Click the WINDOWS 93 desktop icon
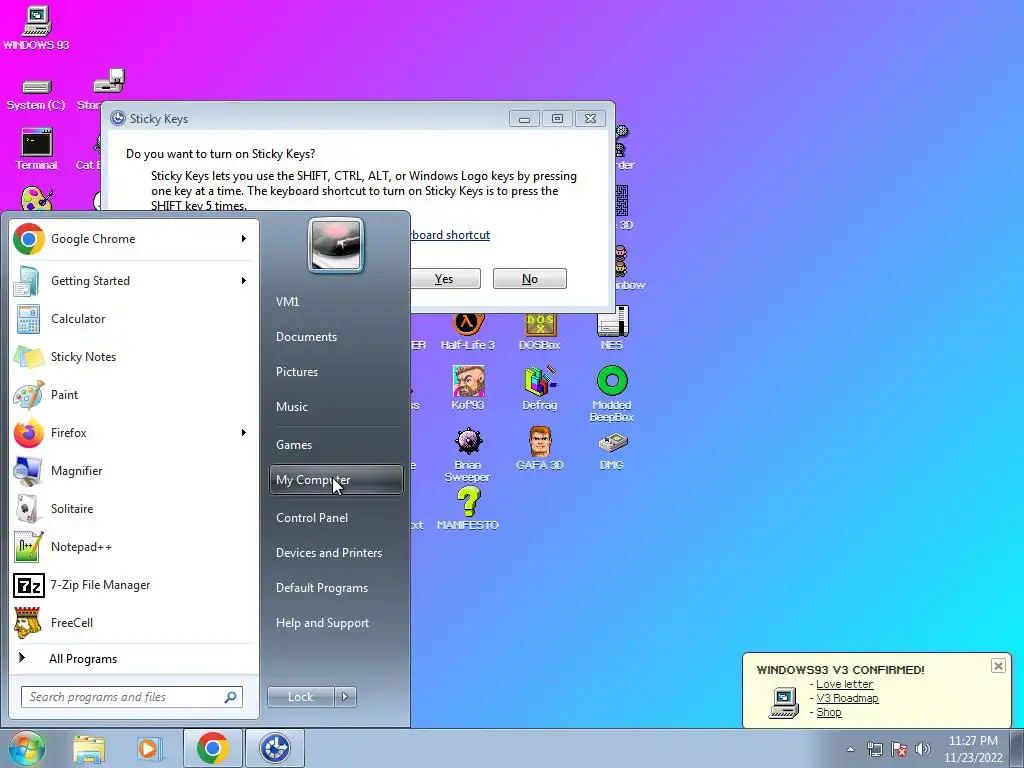The image size is (1024, 768). pos(36,29)
